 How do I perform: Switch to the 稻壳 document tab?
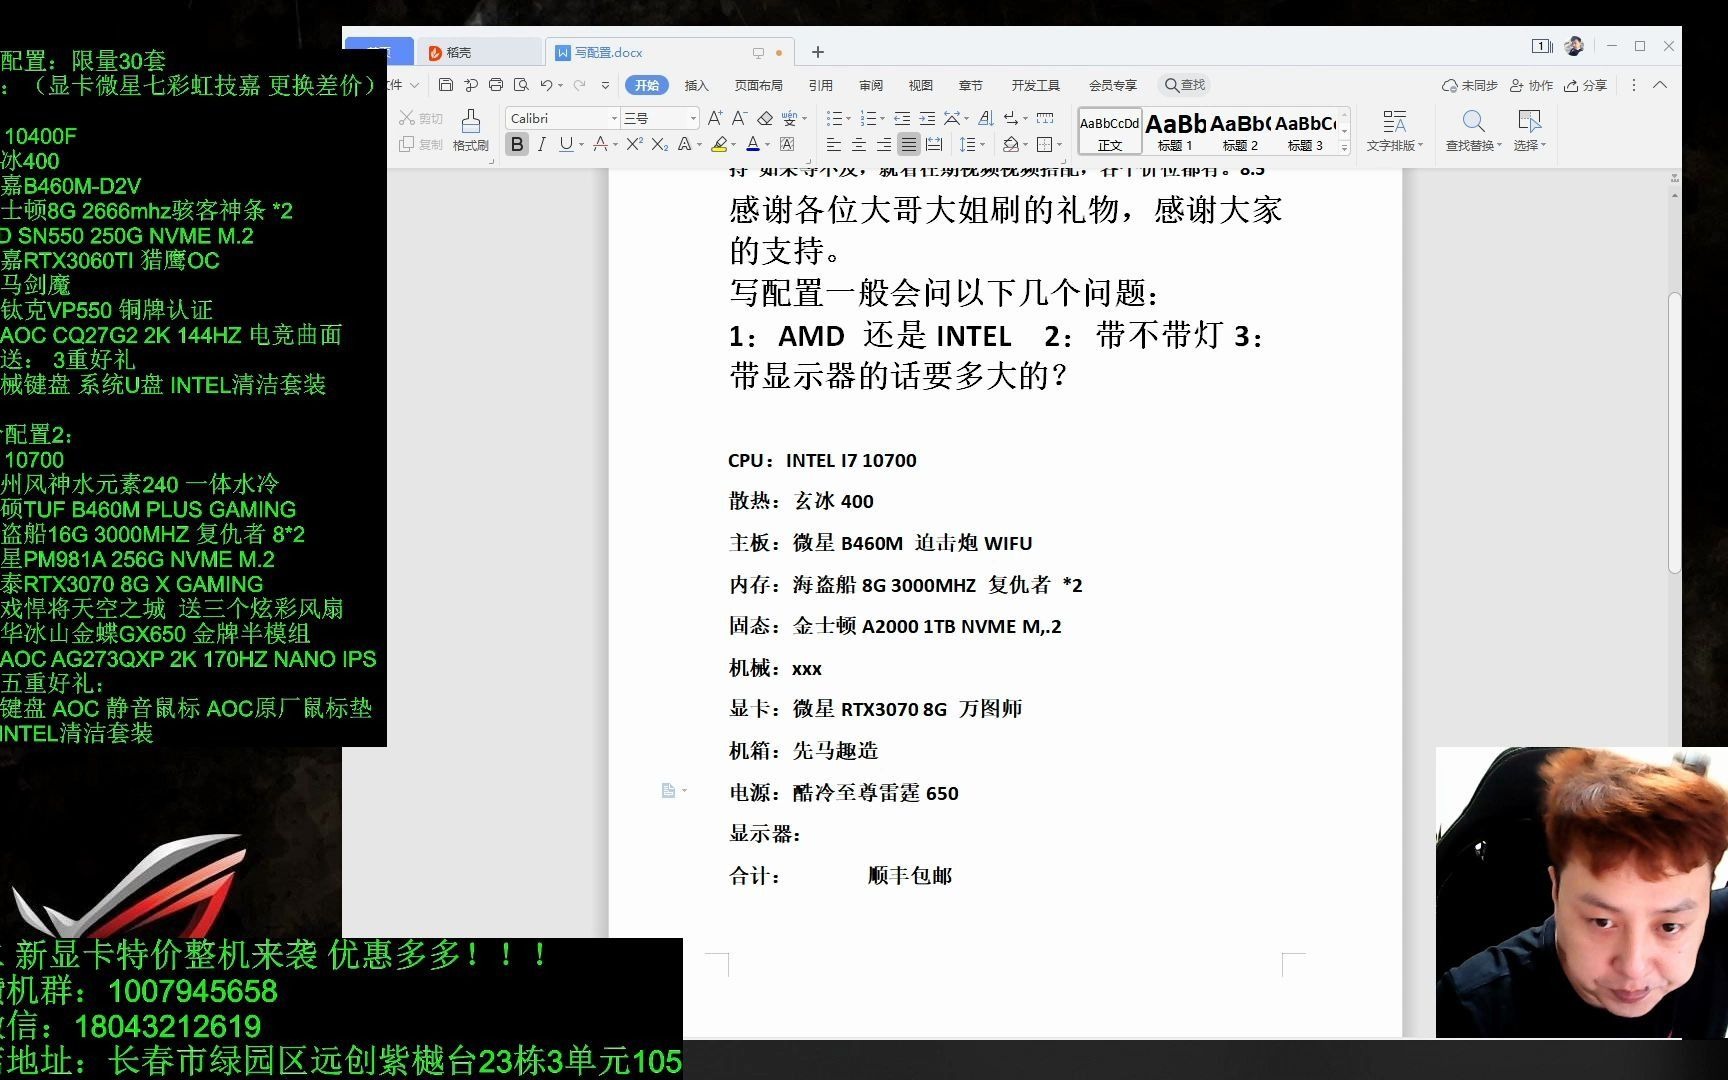(x=480, y=52)
